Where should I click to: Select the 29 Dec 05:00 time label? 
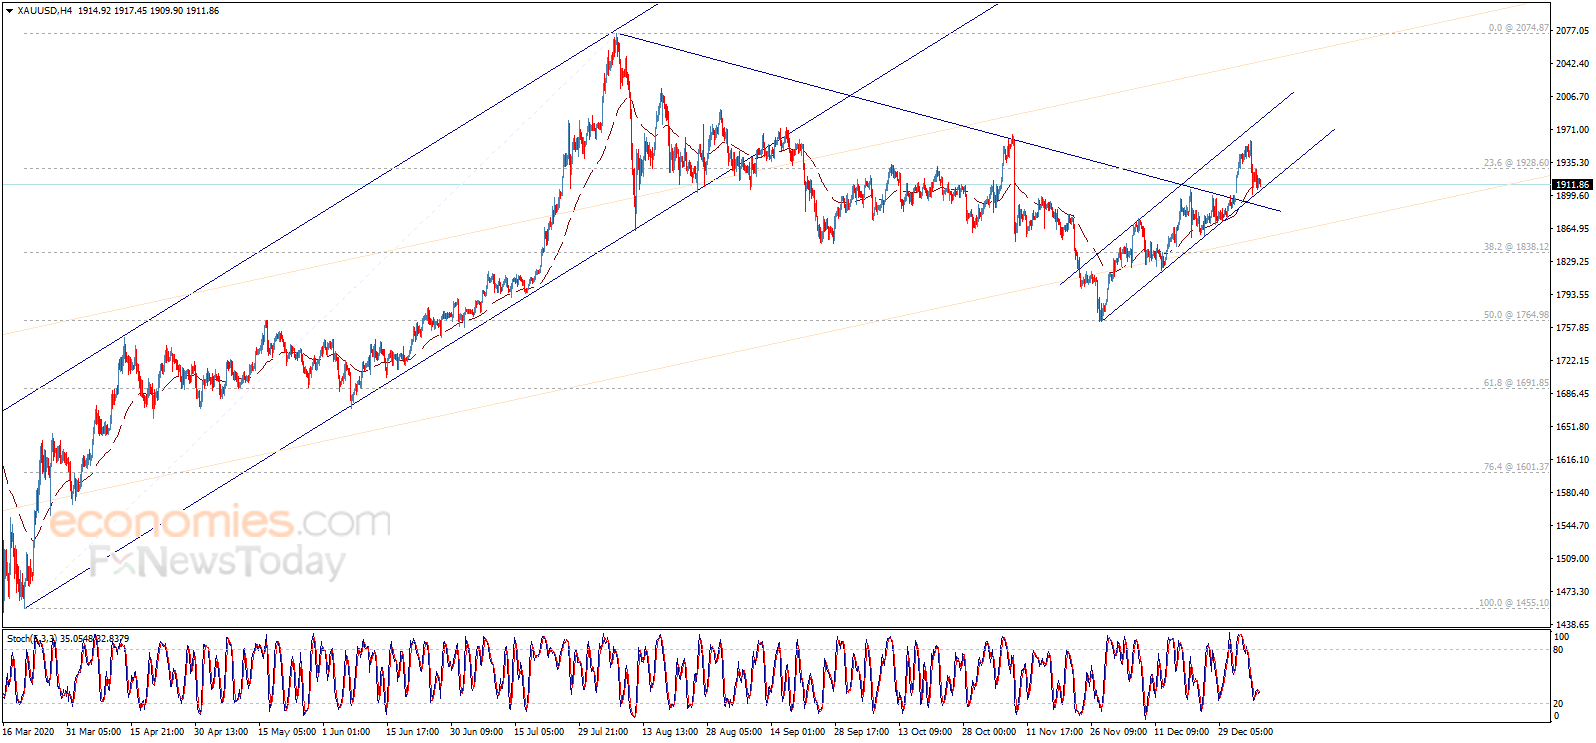[x=1245, y=732]
